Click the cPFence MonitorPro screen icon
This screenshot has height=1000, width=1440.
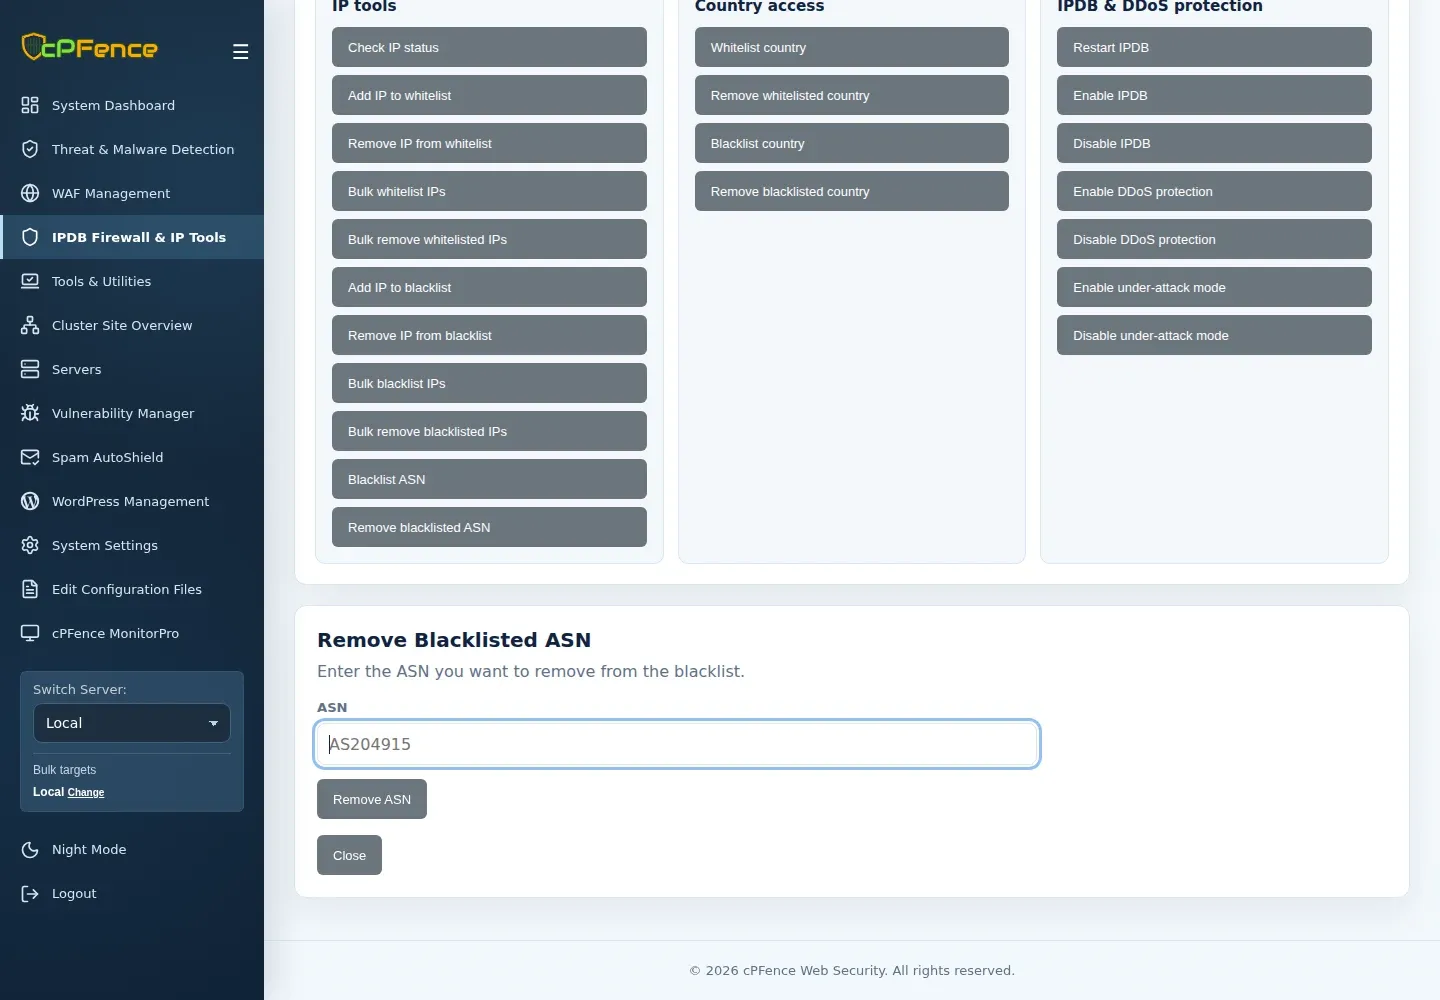[x=30, y=633]
